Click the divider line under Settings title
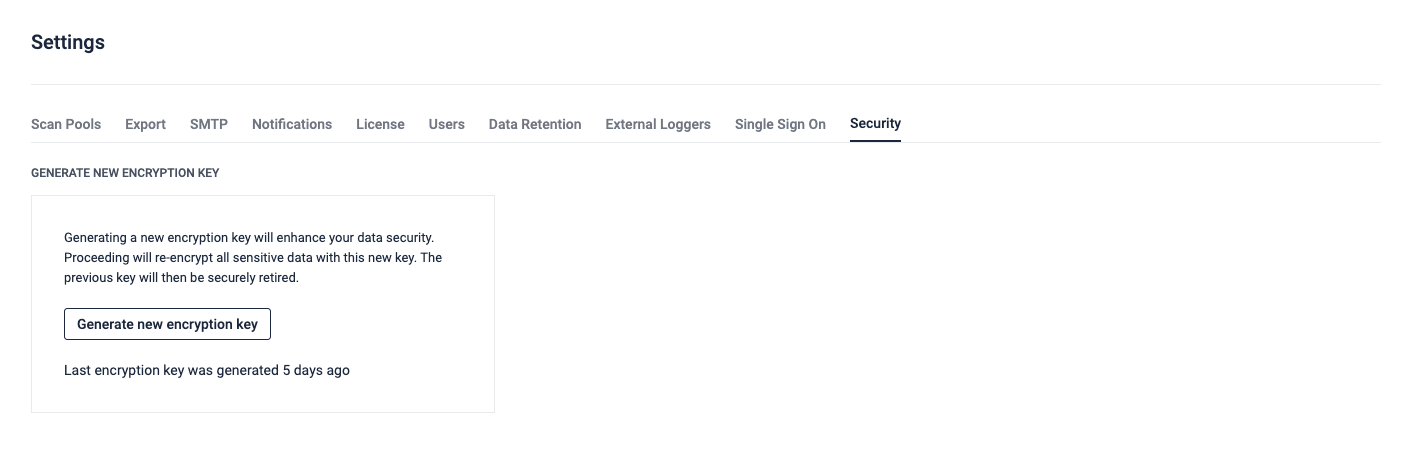 (706, 84)
